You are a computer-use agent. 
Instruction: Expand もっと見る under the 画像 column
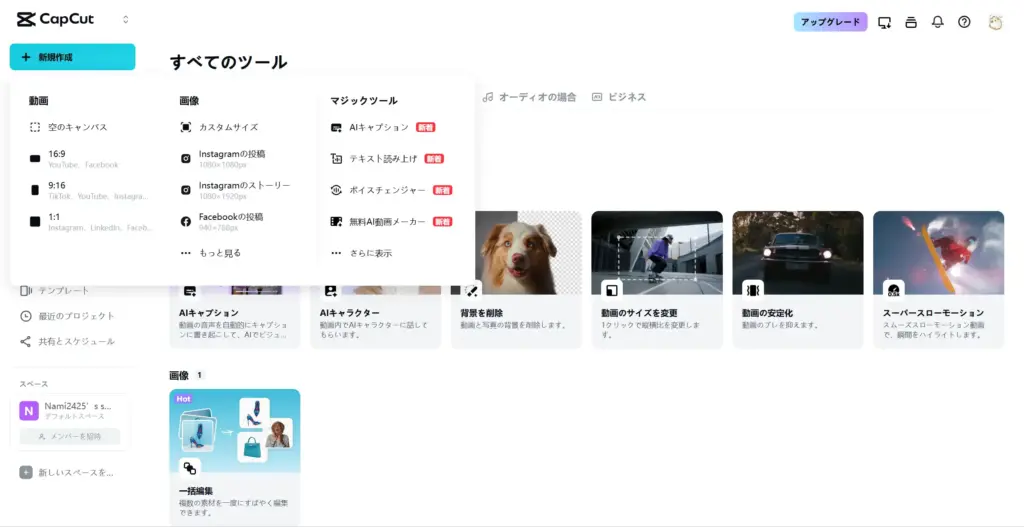[219, 253]
